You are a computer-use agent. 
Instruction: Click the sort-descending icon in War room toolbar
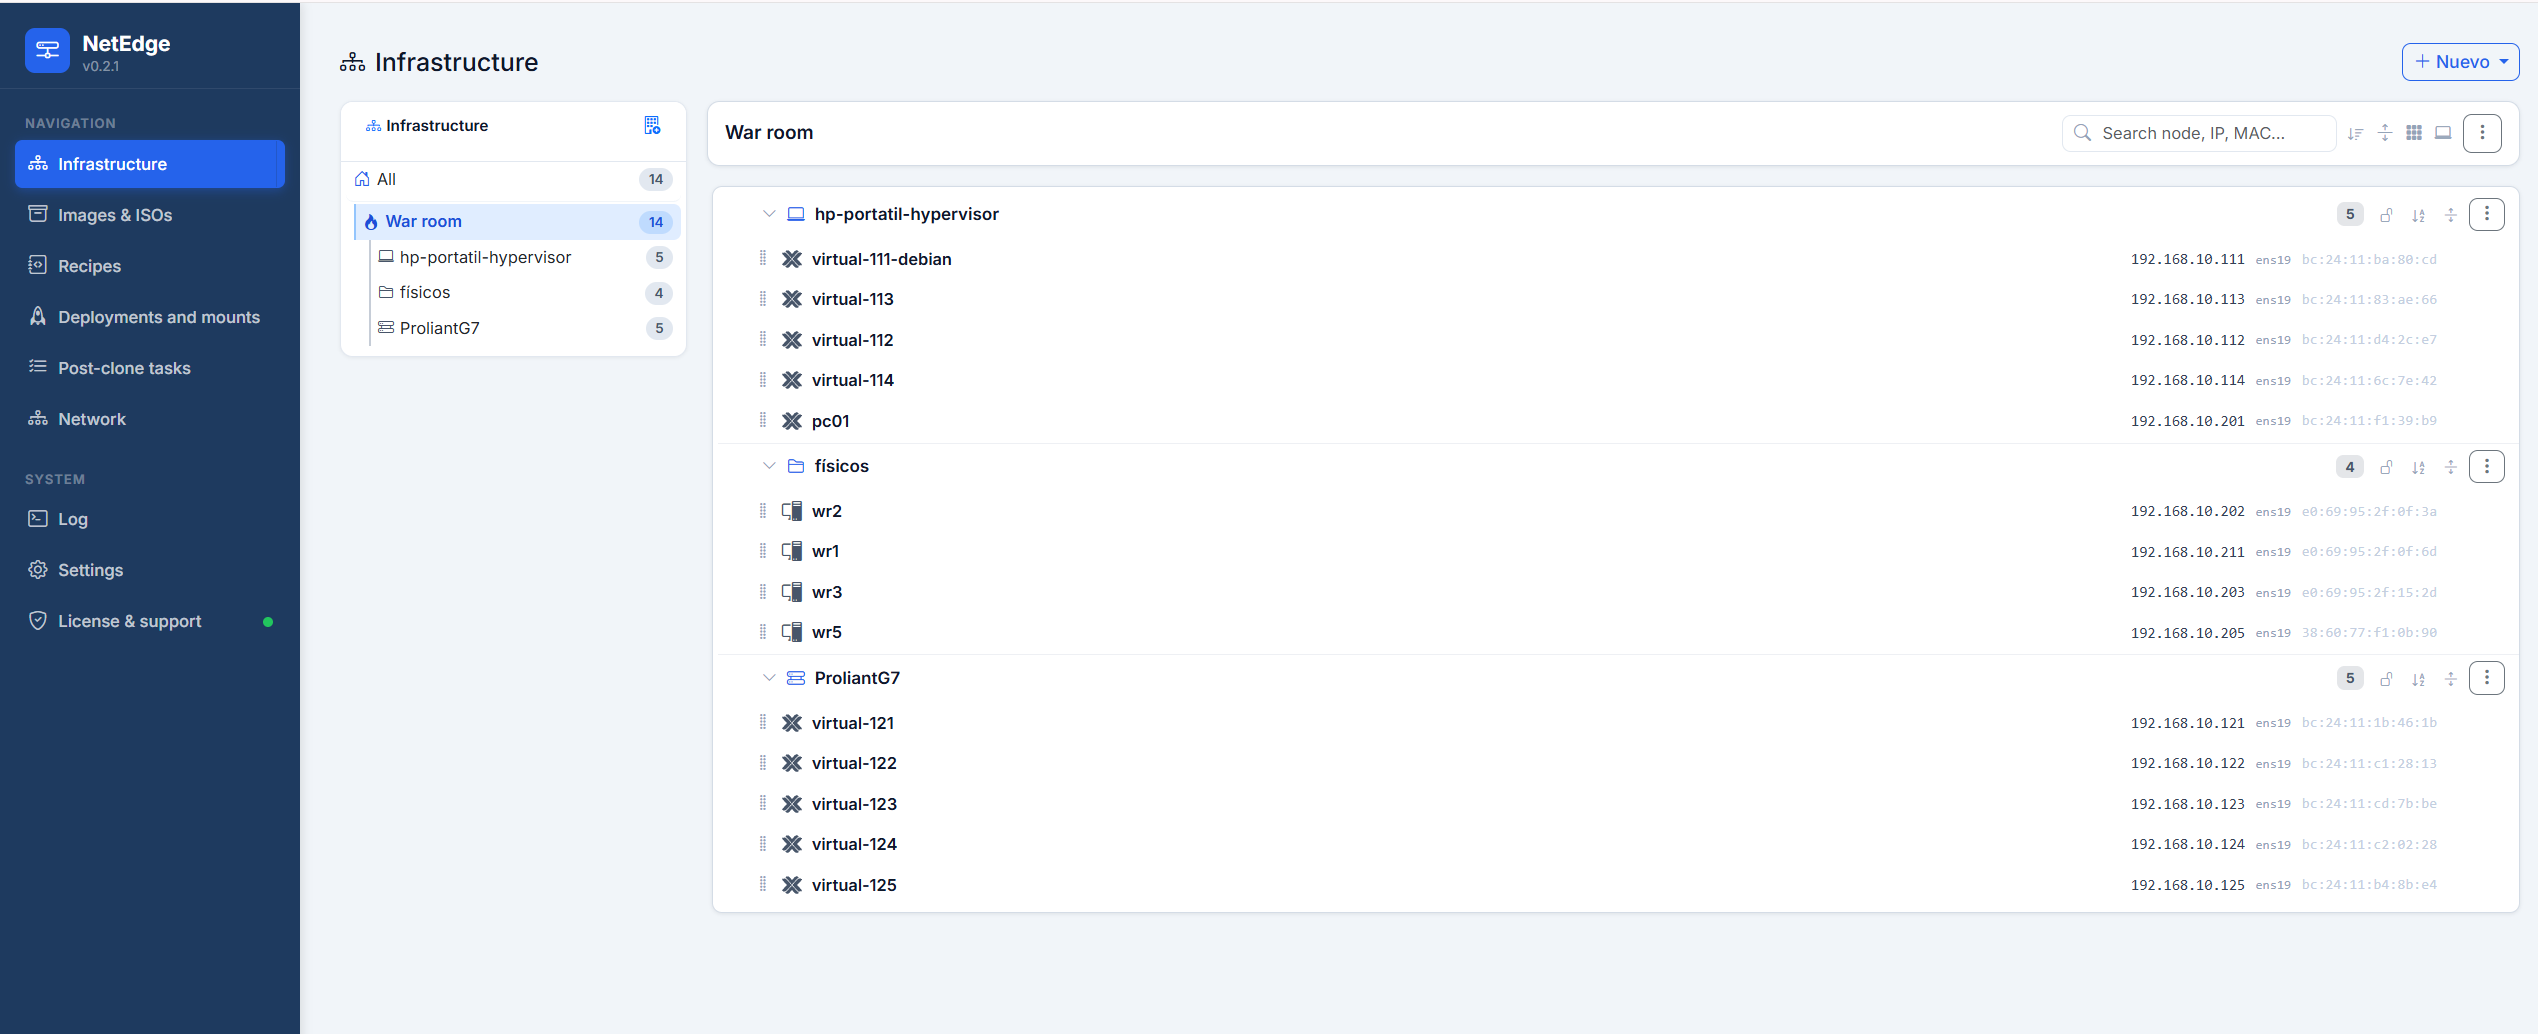(2356, 133)
